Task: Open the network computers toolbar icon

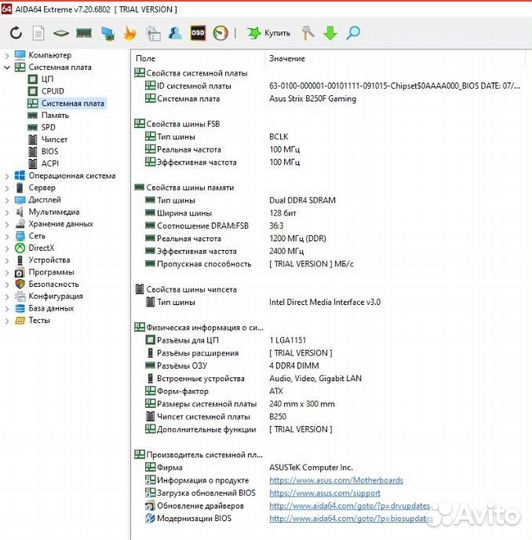Action: tap(108, 33)
